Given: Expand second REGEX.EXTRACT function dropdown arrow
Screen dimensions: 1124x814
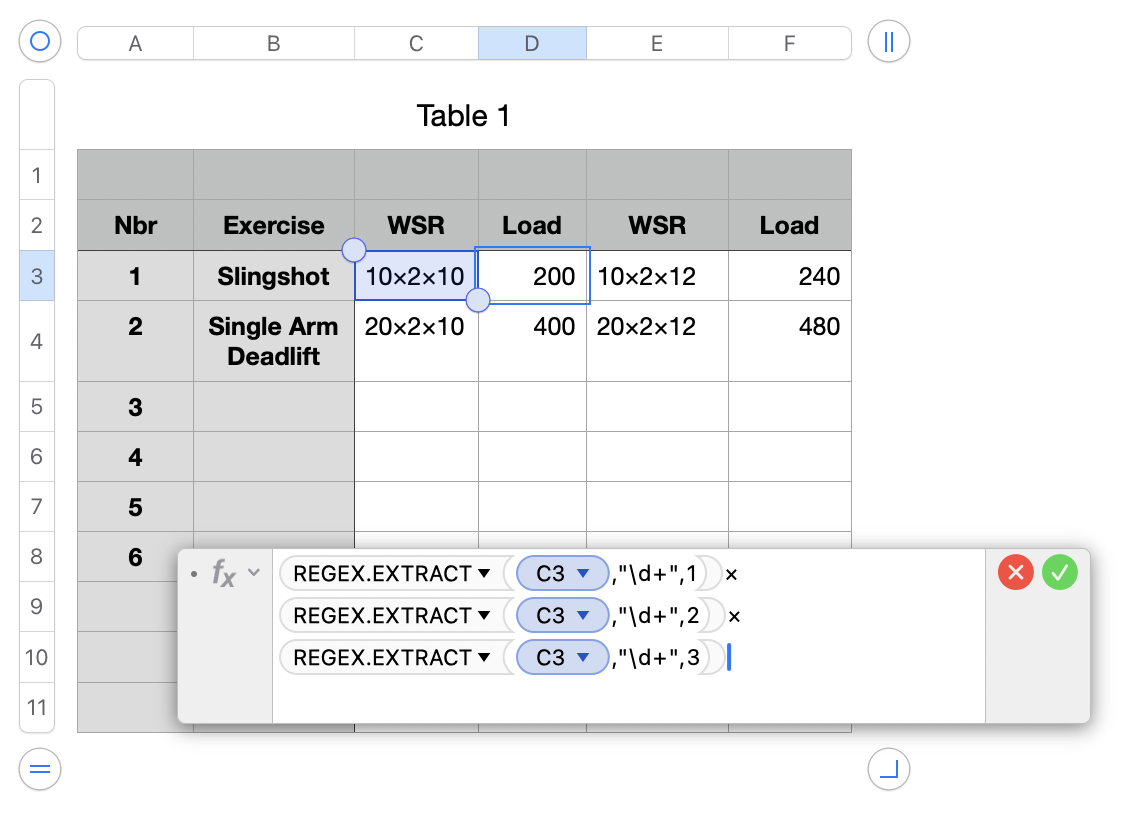Looking at the screenshot, I should pyautogui.click(x=485, y=616).
